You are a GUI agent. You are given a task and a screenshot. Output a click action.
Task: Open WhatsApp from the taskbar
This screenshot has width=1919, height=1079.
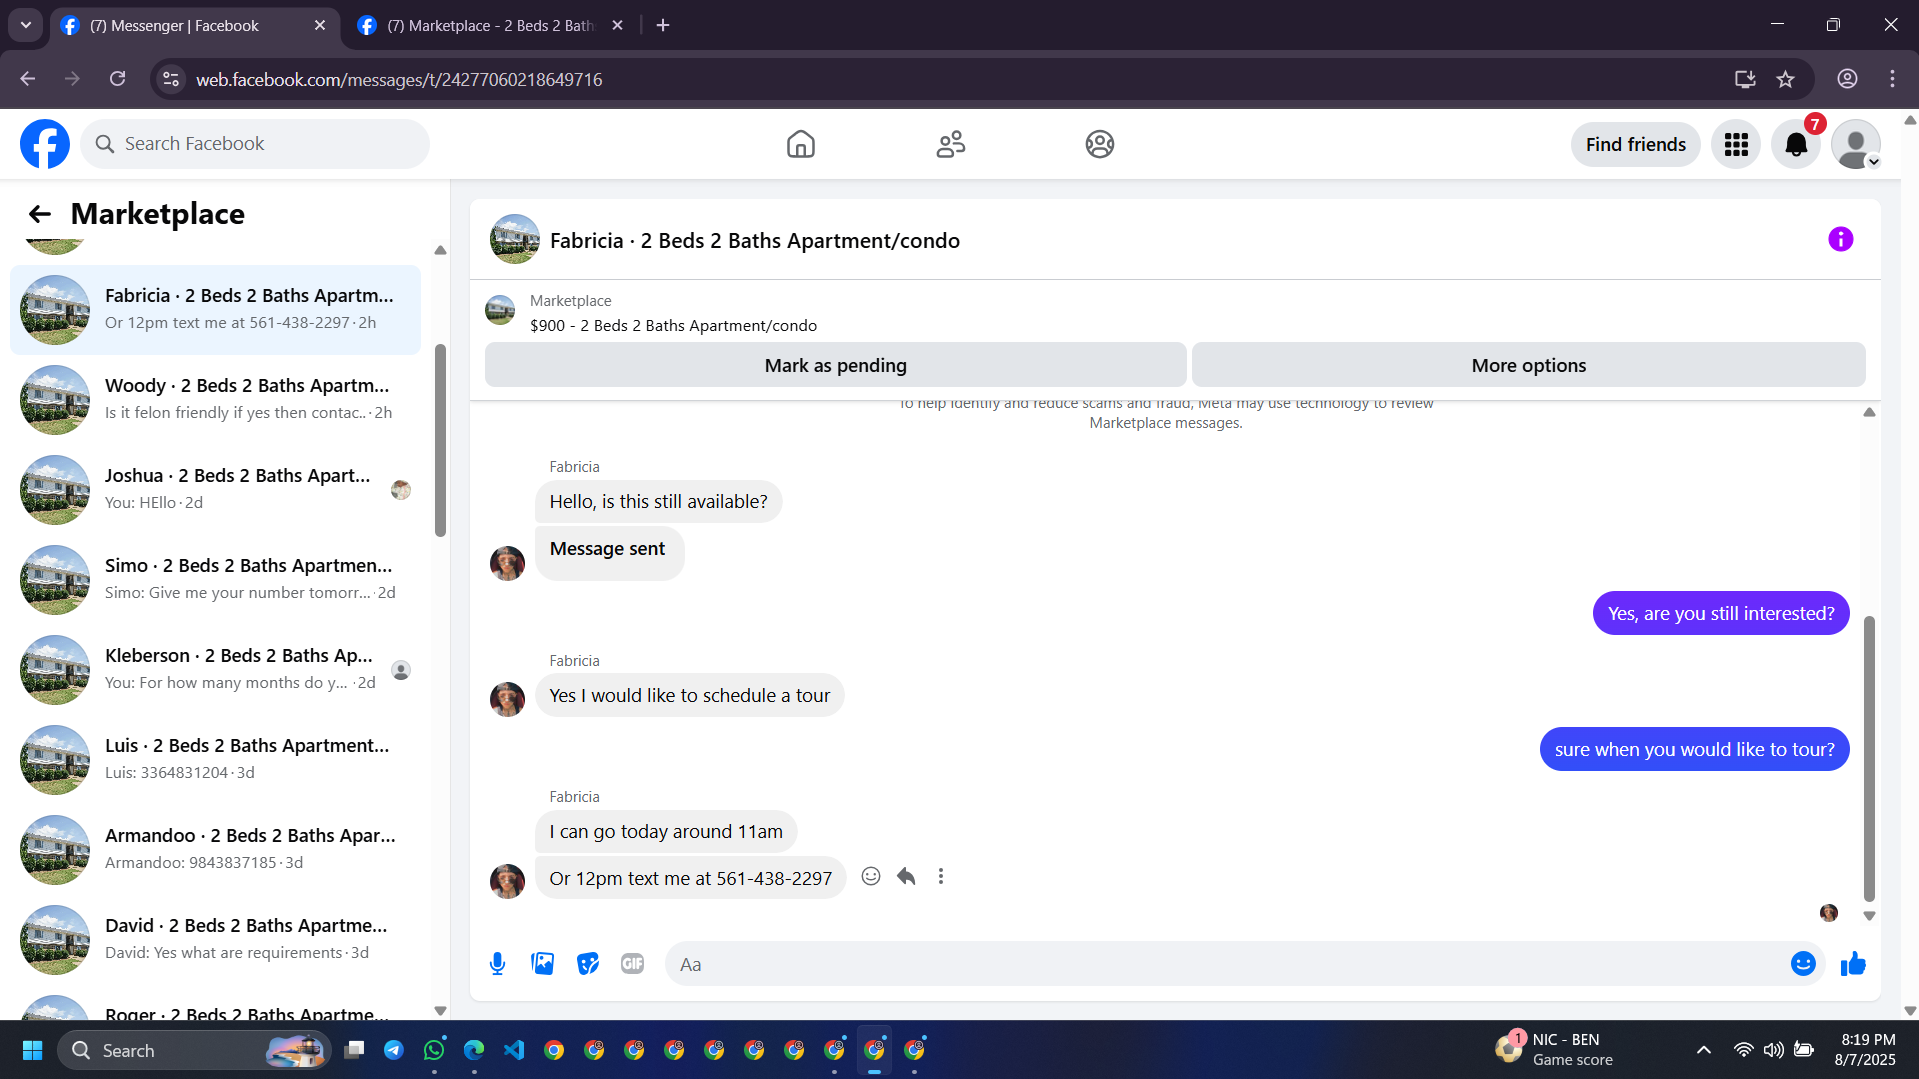(434, 1050)
